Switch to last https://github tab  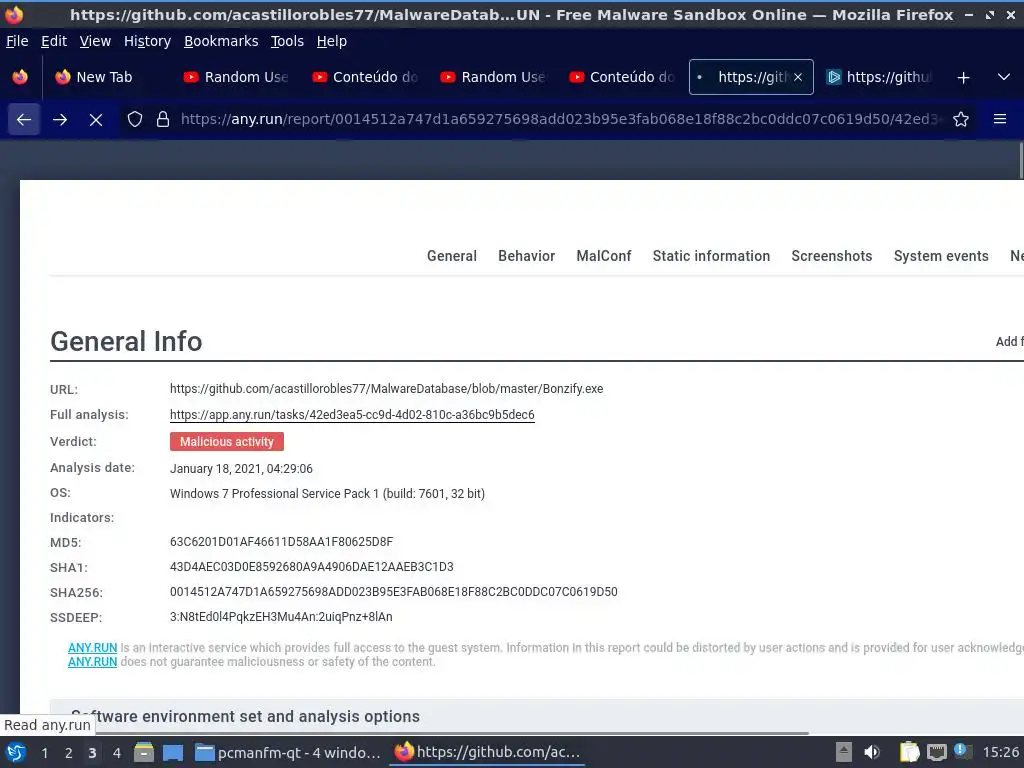(879, 77)
